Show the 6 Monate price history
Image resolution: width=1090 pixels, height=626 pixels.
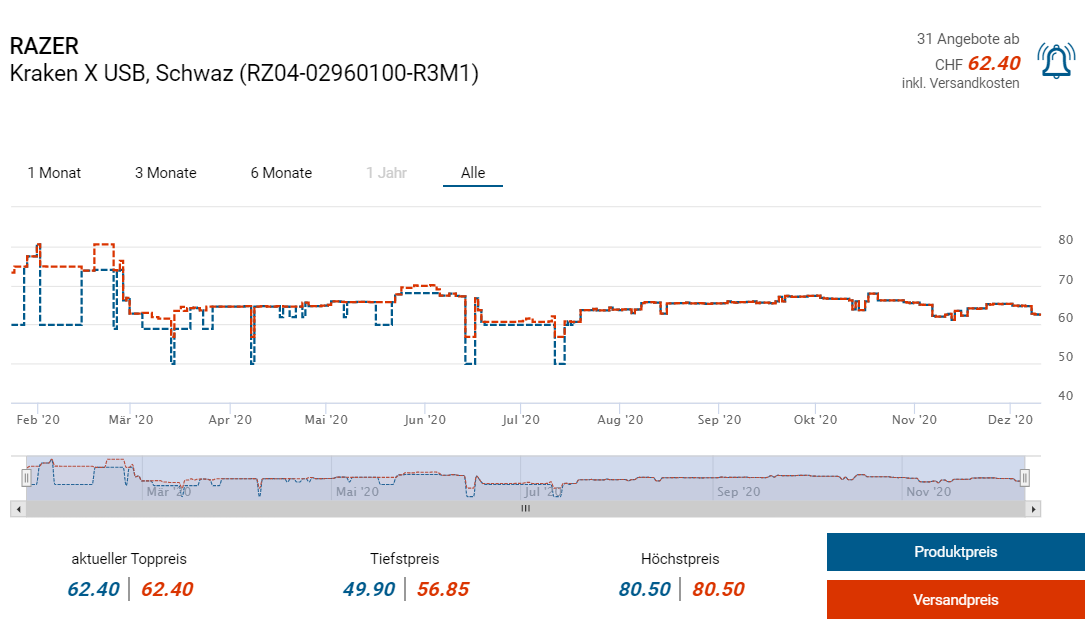[281, 173]
